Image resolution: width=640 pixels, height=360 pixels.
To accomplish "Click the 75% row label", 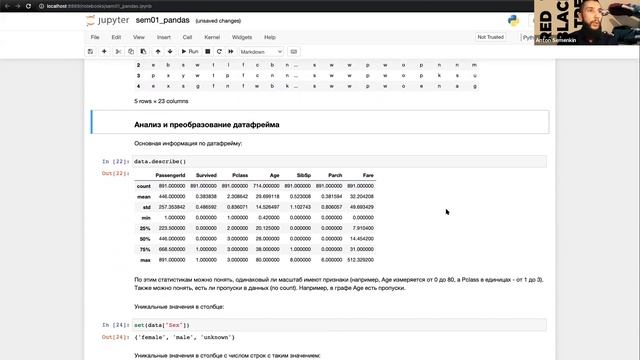I will 145,249.
